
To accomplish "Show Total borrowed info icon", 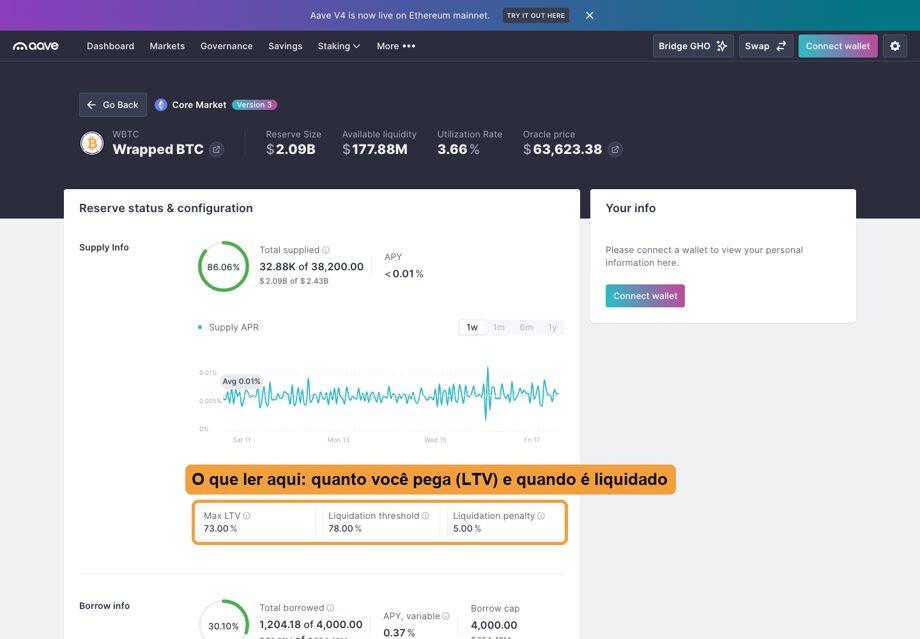I will (330, 608).
